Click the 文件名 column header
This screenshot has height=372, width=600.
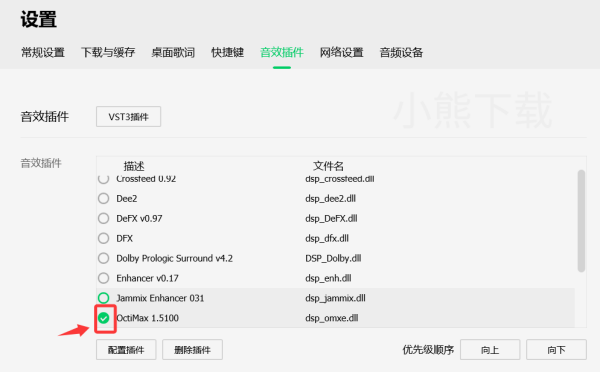(x=328, y=166)
